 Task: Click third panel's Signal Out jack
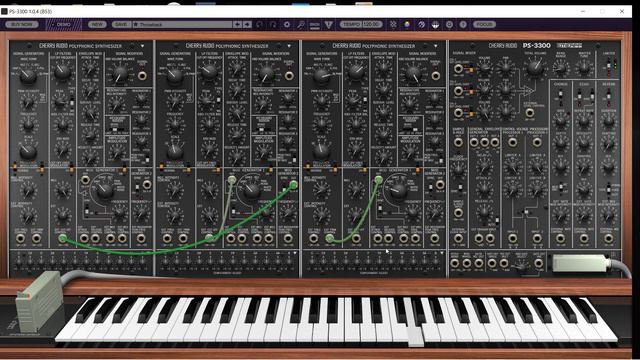[436, 76]
